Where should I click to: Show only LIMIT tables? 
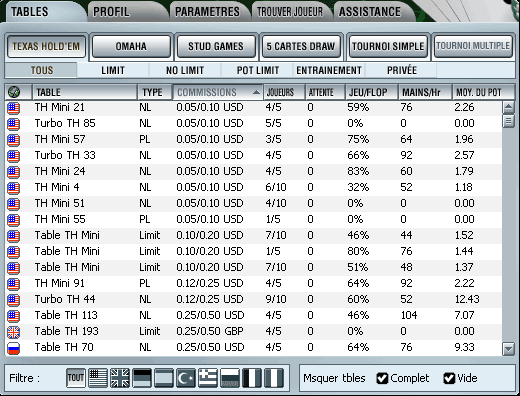coord(113,70)
